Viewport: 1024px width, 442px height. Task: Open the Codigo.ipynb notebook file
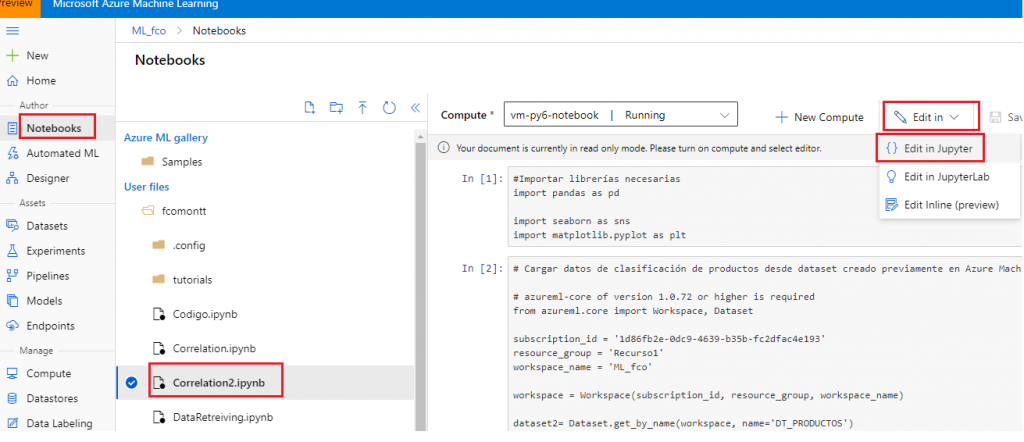[x=203, y=314]
